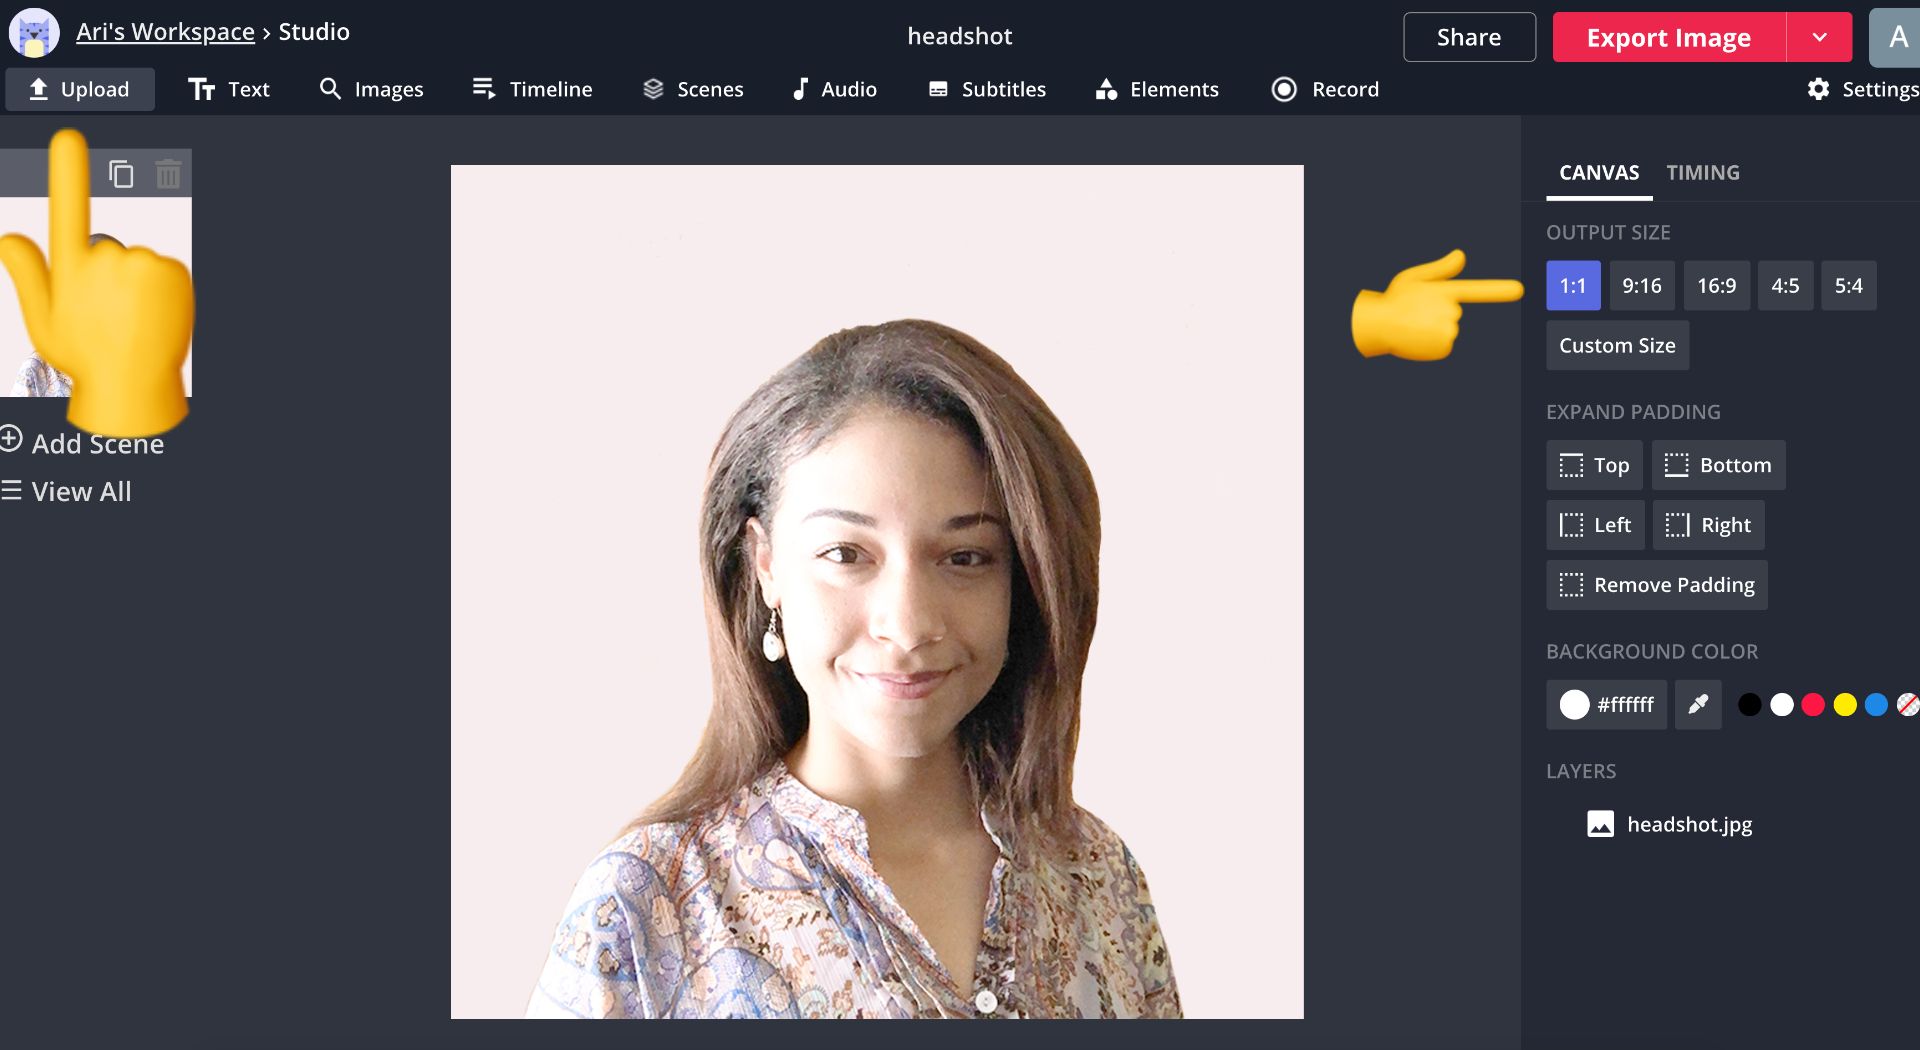This screenshot has height=1050, width=1920.
Task: Select the 4:5 output size
Action: click(x=1785, y=286)
